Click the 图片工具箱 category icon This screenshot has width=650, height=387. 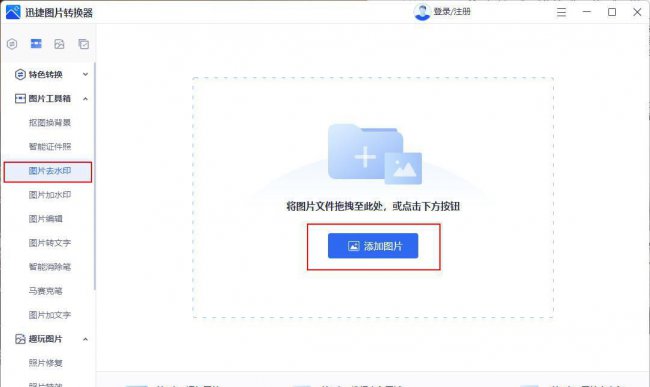click(x=20, y=99)
